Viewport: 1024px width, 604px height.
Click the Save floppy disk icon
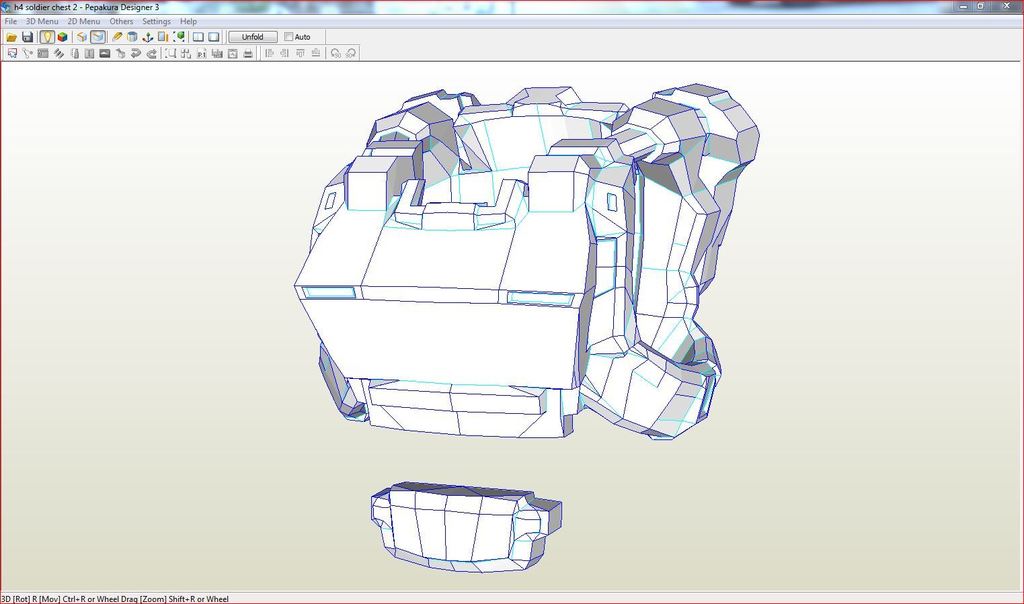[x=27, y=37]
